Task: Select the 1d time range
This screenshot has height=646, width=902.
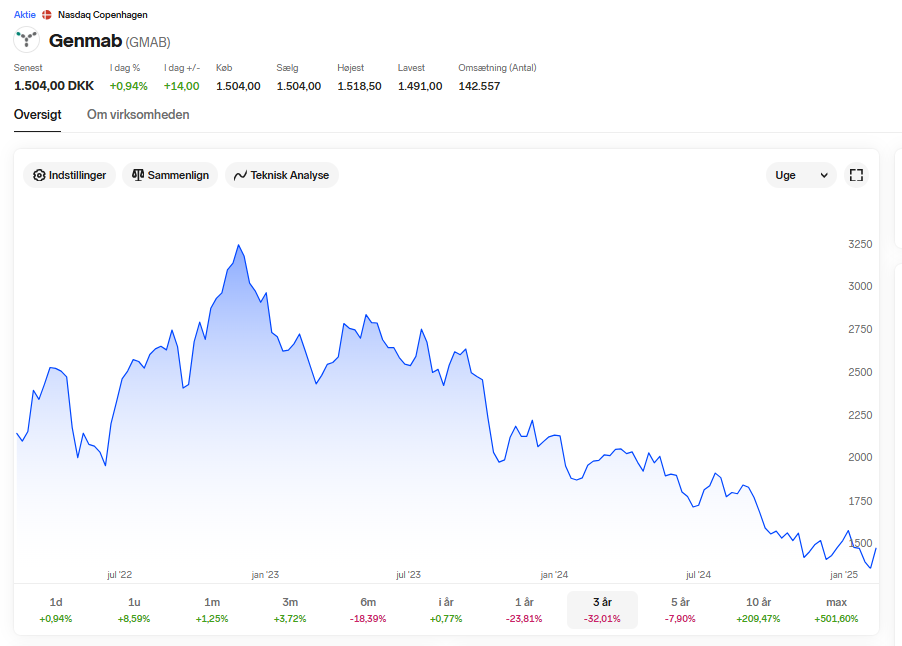Action: 56,610
